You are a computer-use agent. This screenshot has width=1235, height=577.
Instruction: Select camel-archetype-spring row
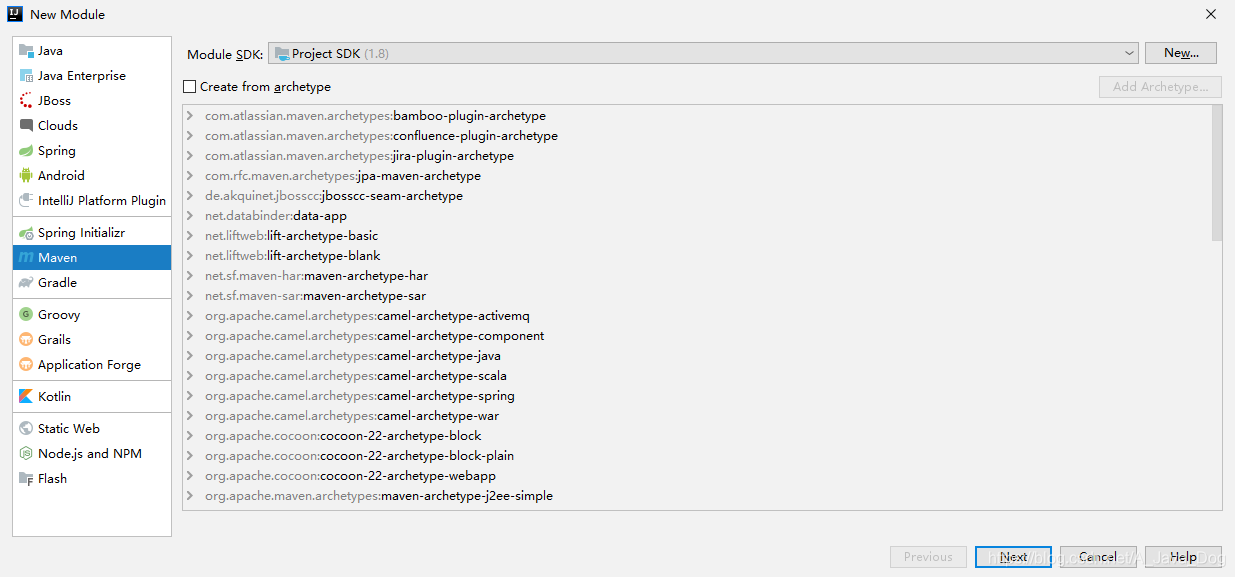coord(696,396)
